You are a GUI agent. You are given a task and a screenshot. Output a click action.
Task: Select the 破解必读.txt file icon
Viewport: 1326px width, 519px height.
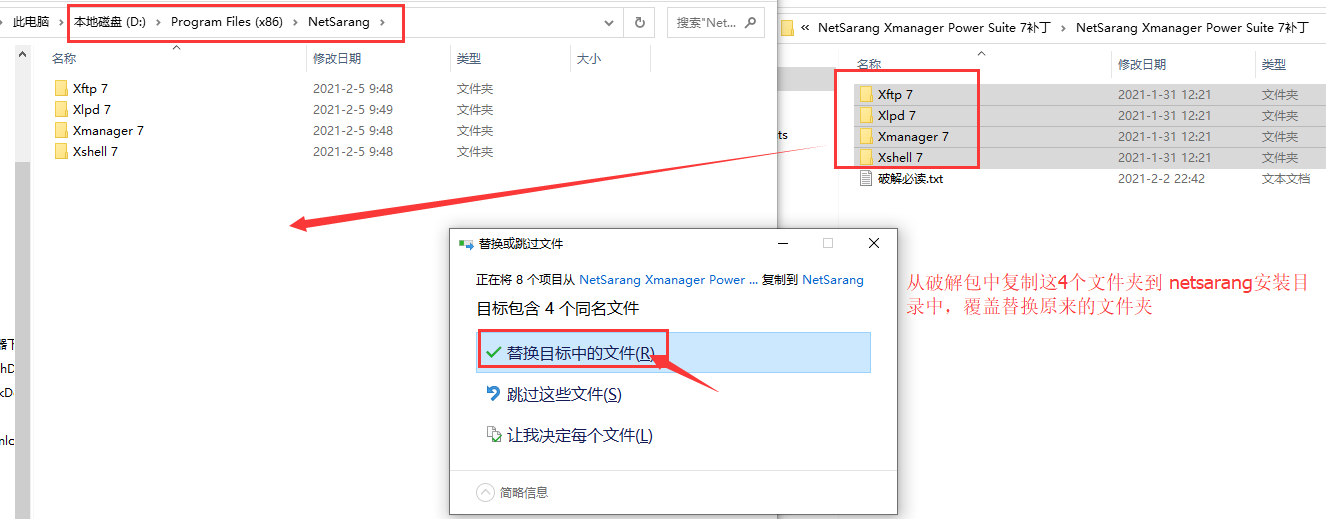[x=866, y=179]
